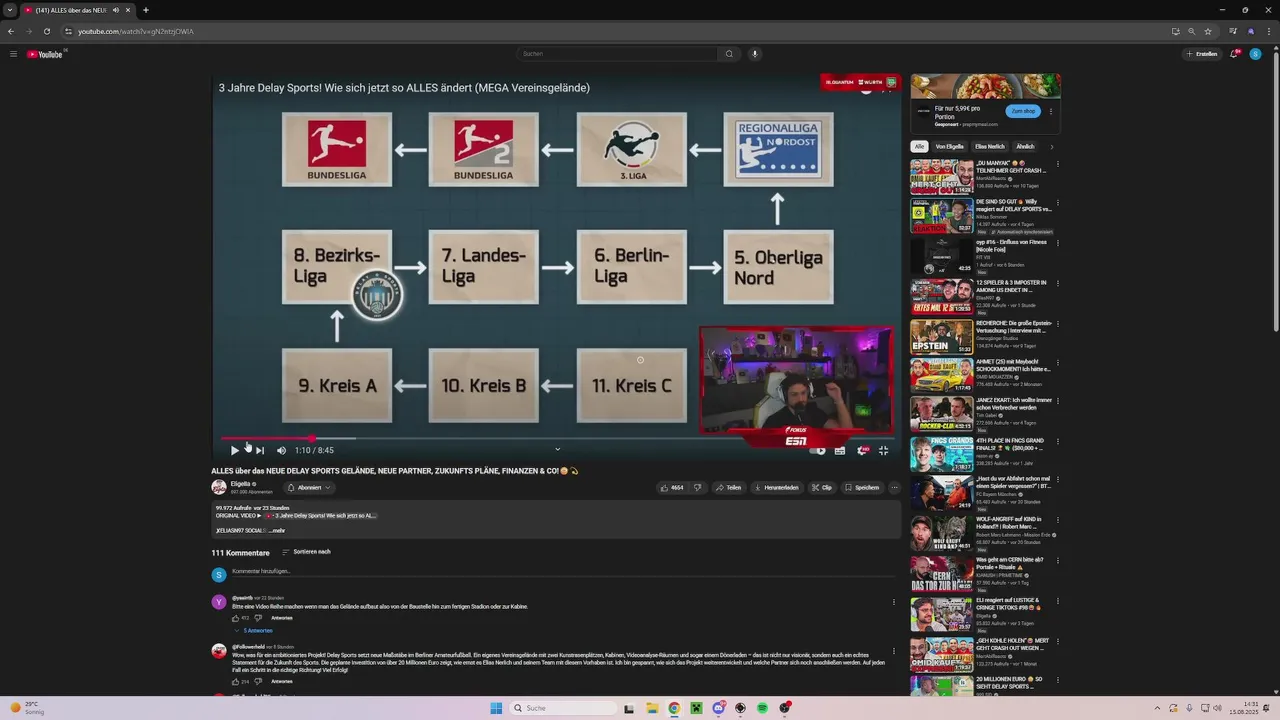
Task: Open the player settings gear
Action: pyautogui.click(x=862, y=451)
